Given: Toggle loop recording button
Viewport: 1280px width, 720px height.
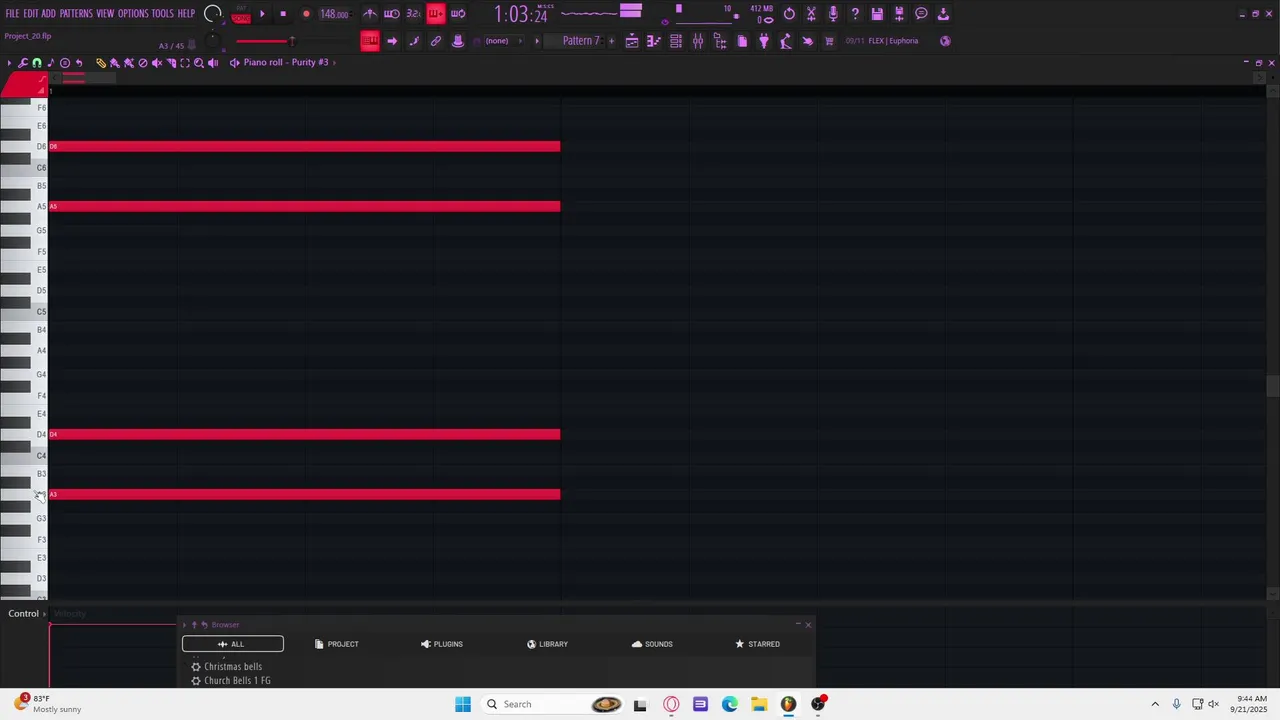Looking at the screenshot, I should (458, 14).
